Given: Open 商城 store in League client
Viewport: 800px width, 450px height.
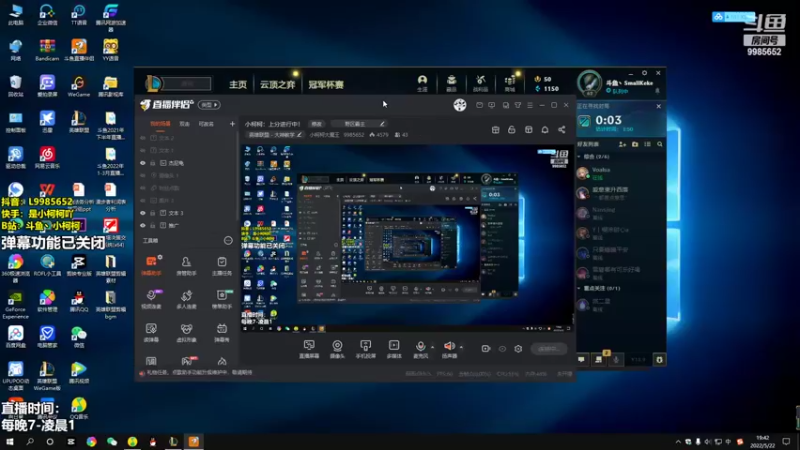Looking at the screenshot, I should tap(510, 83).
